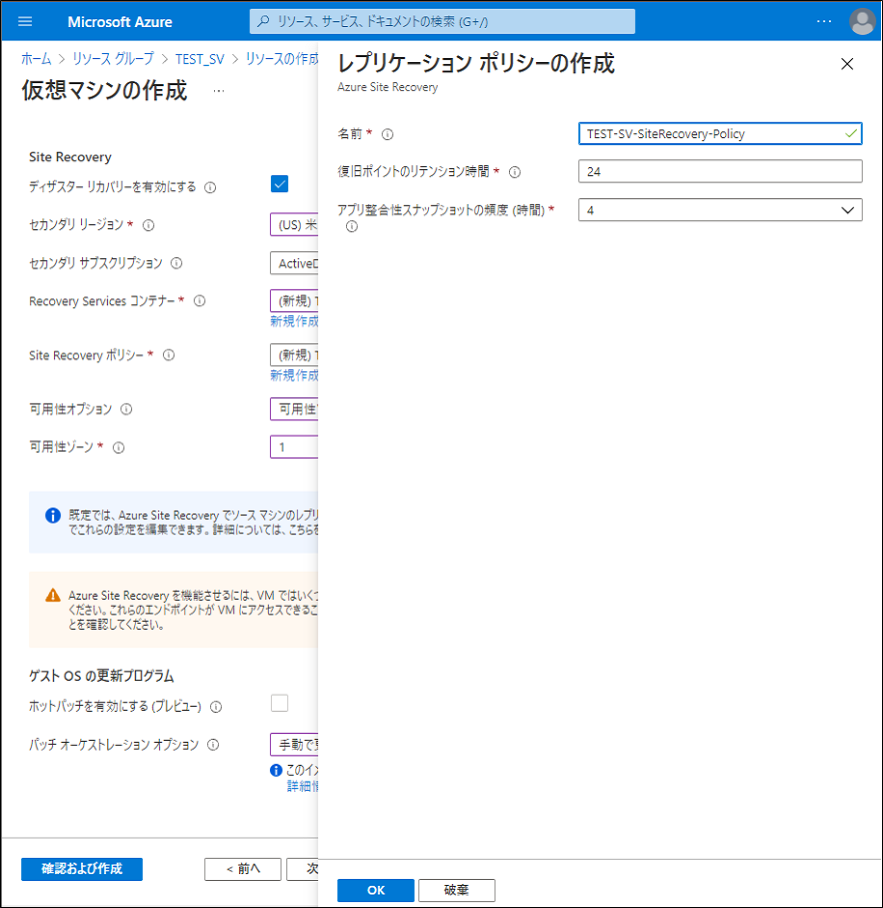This screenshot has width=883, height=908.
Task: Show info for アプリ整合性スナップショットの頻度
Action: (351, 226)
